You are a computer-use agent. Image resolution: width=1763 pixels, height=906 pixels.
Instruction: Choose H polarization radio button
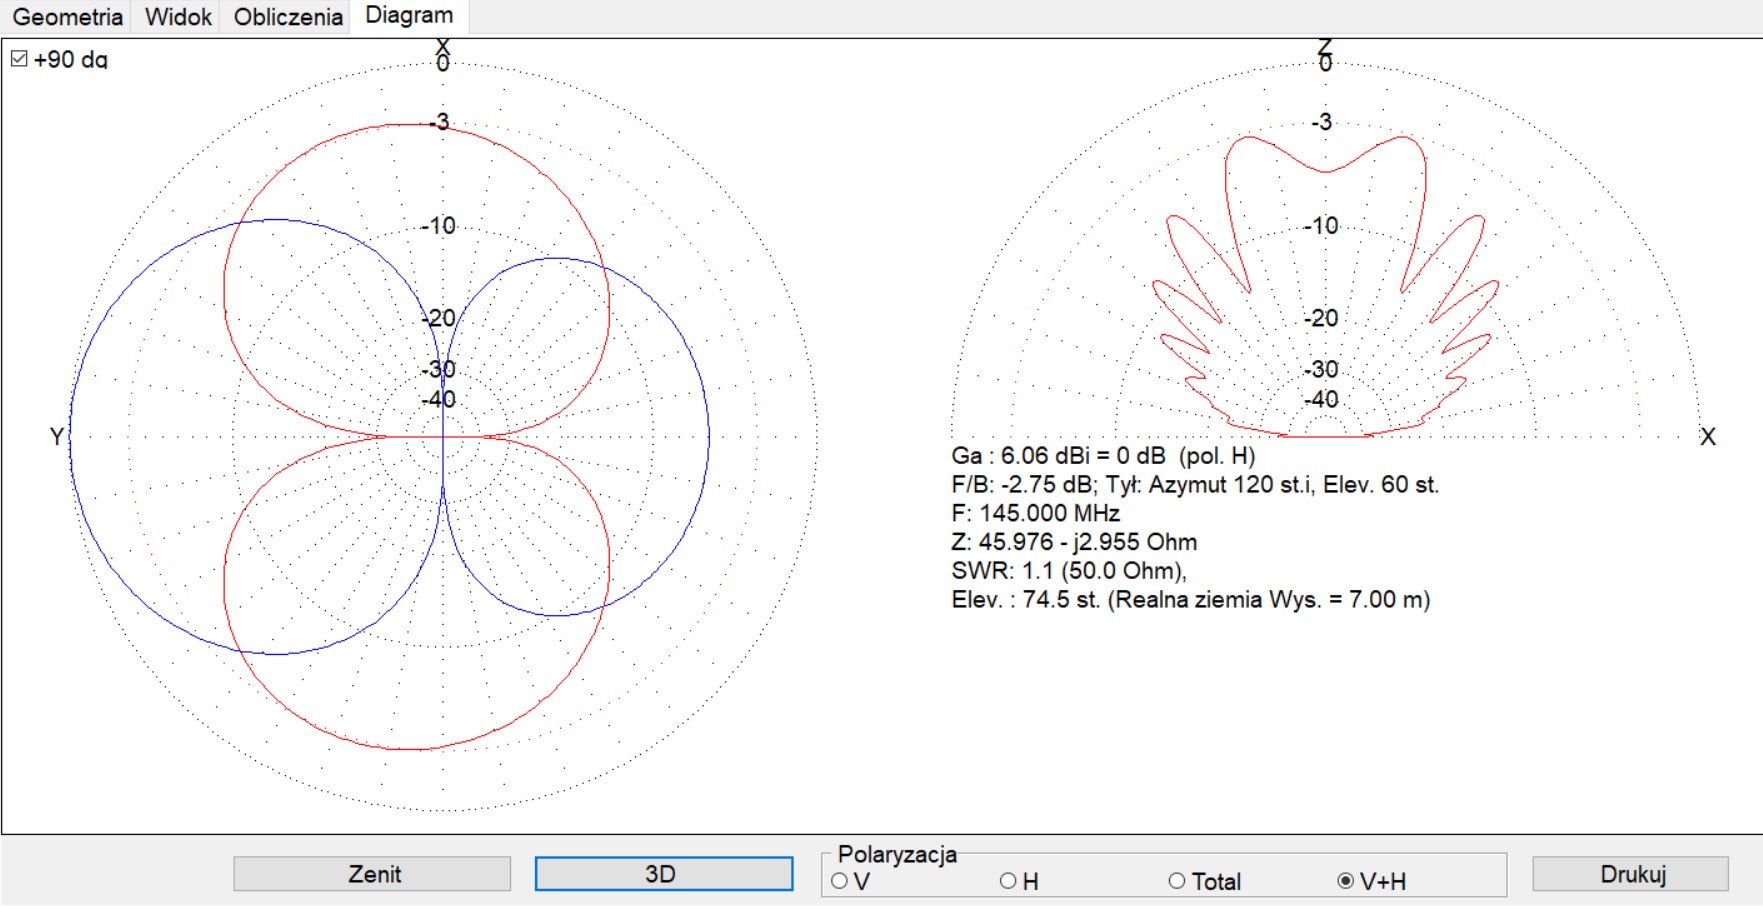point(1008,881)
